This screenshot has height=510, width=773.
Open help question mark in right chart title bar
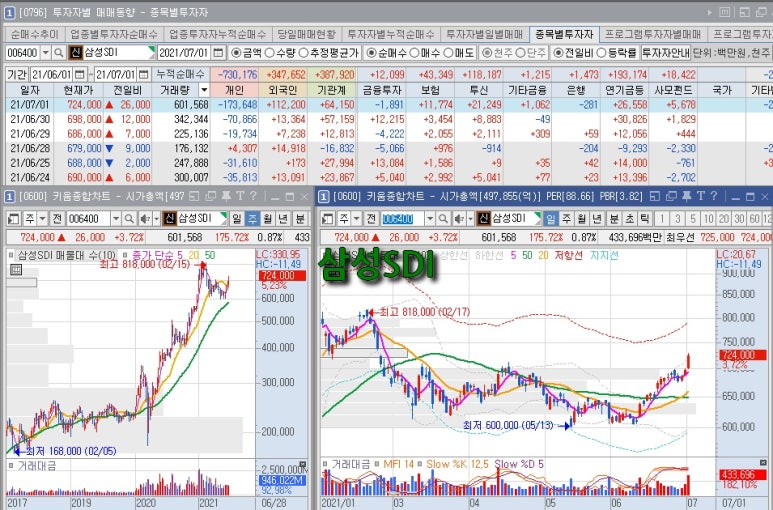[x=713, y=197]
